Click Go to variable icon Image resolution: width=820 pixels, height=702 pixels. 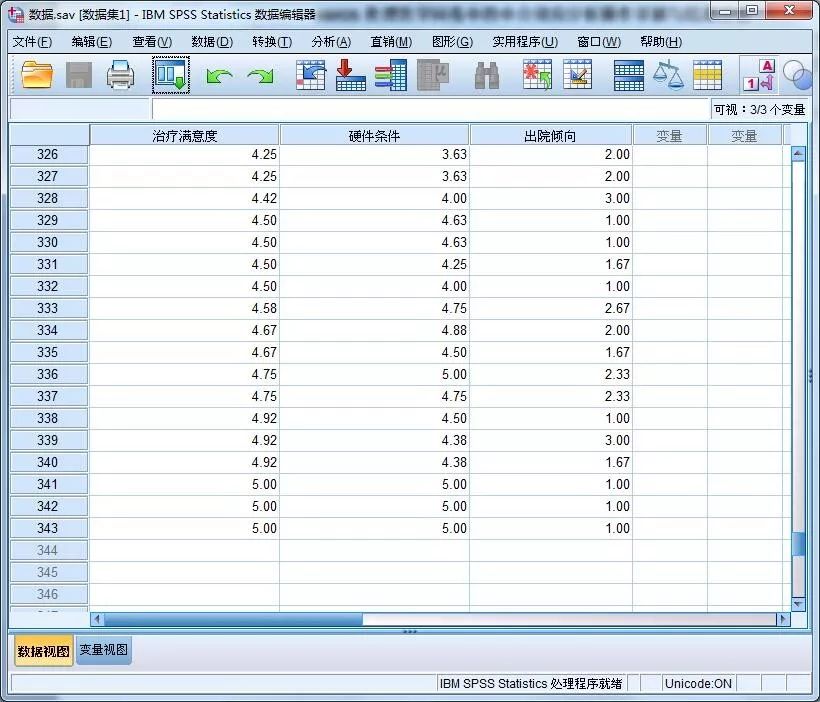[x=350, y=75]
